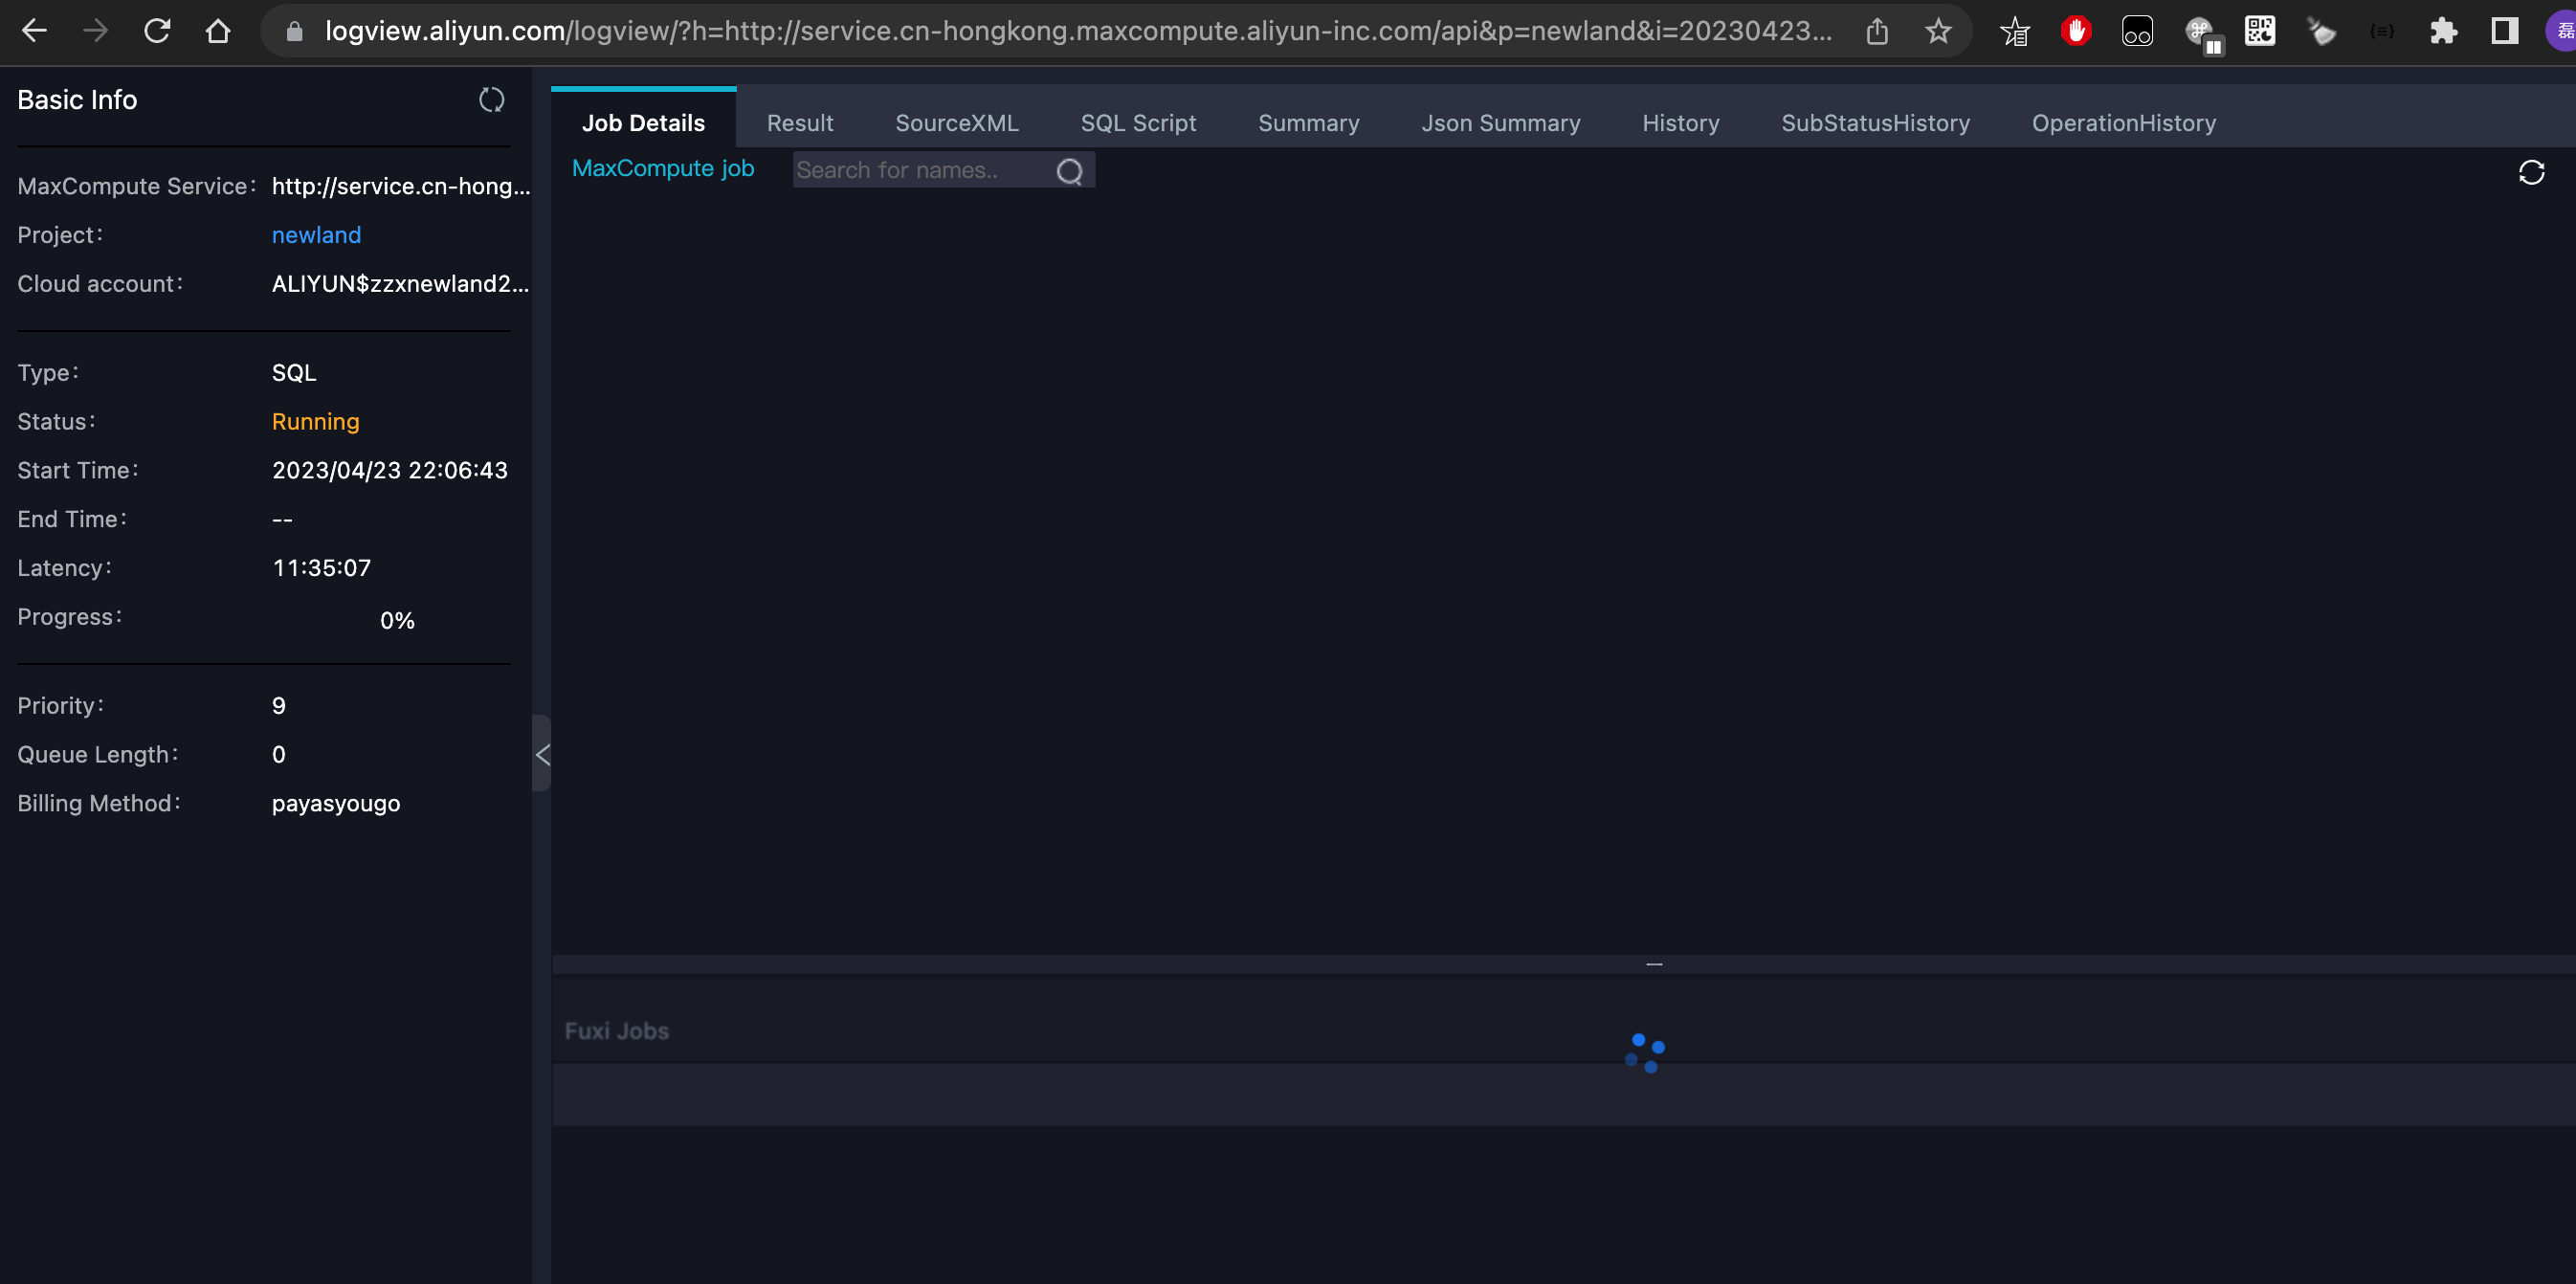The height and width of the screenshot is (1284, 2576).
Task: Click the Job Details refresh icon
Action: pyautogui.click(x=2530, y=173)
